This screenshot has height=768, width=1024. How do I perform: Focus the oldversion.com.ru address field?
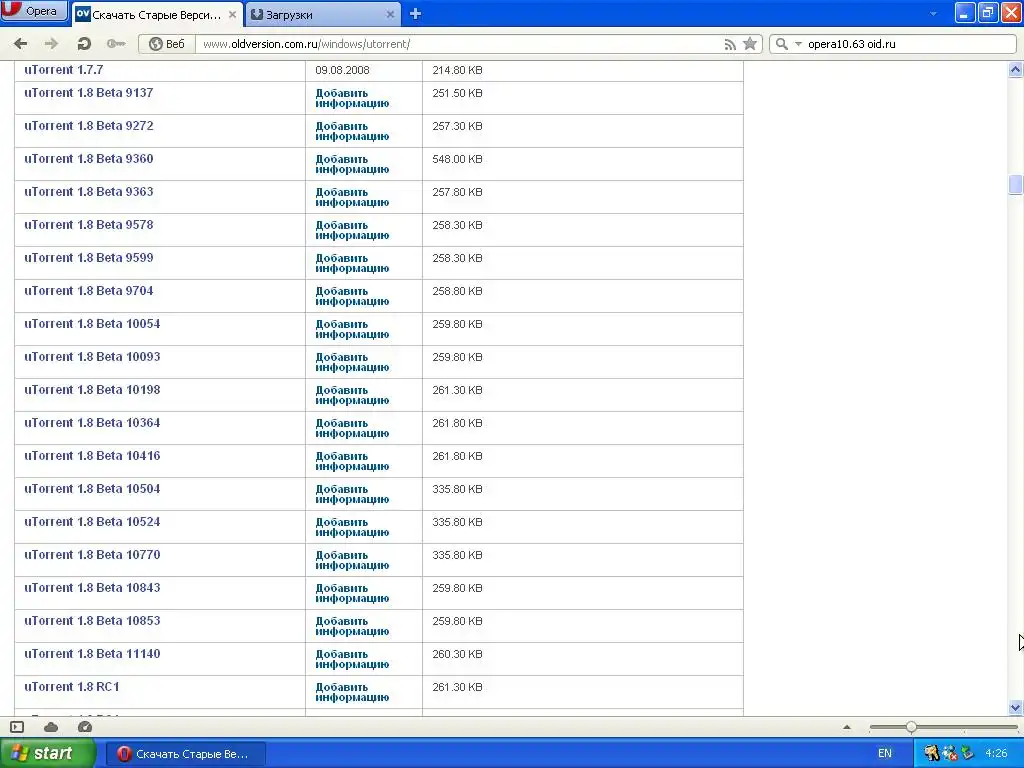[x=457, y=44]
